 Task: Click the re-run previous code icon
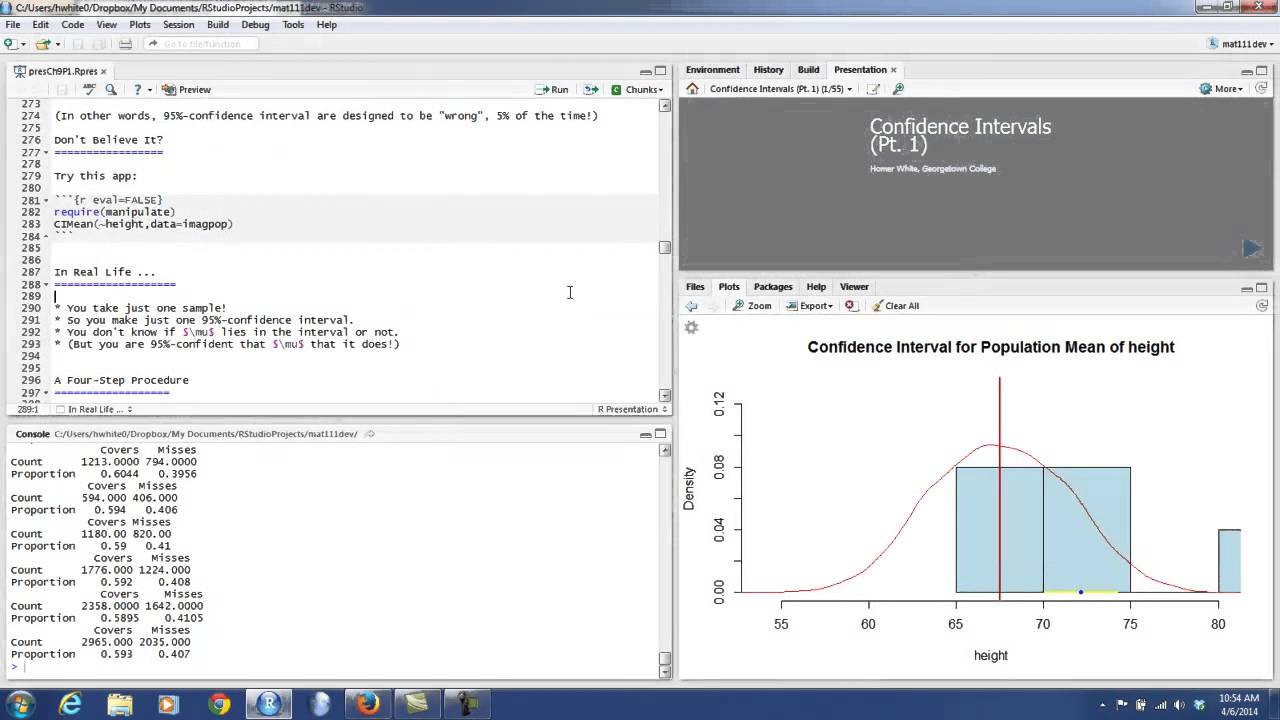tap(591, 89)
